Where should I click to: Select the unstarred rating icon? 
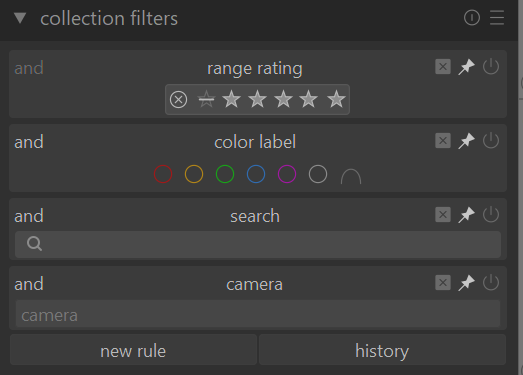(206, 99)
